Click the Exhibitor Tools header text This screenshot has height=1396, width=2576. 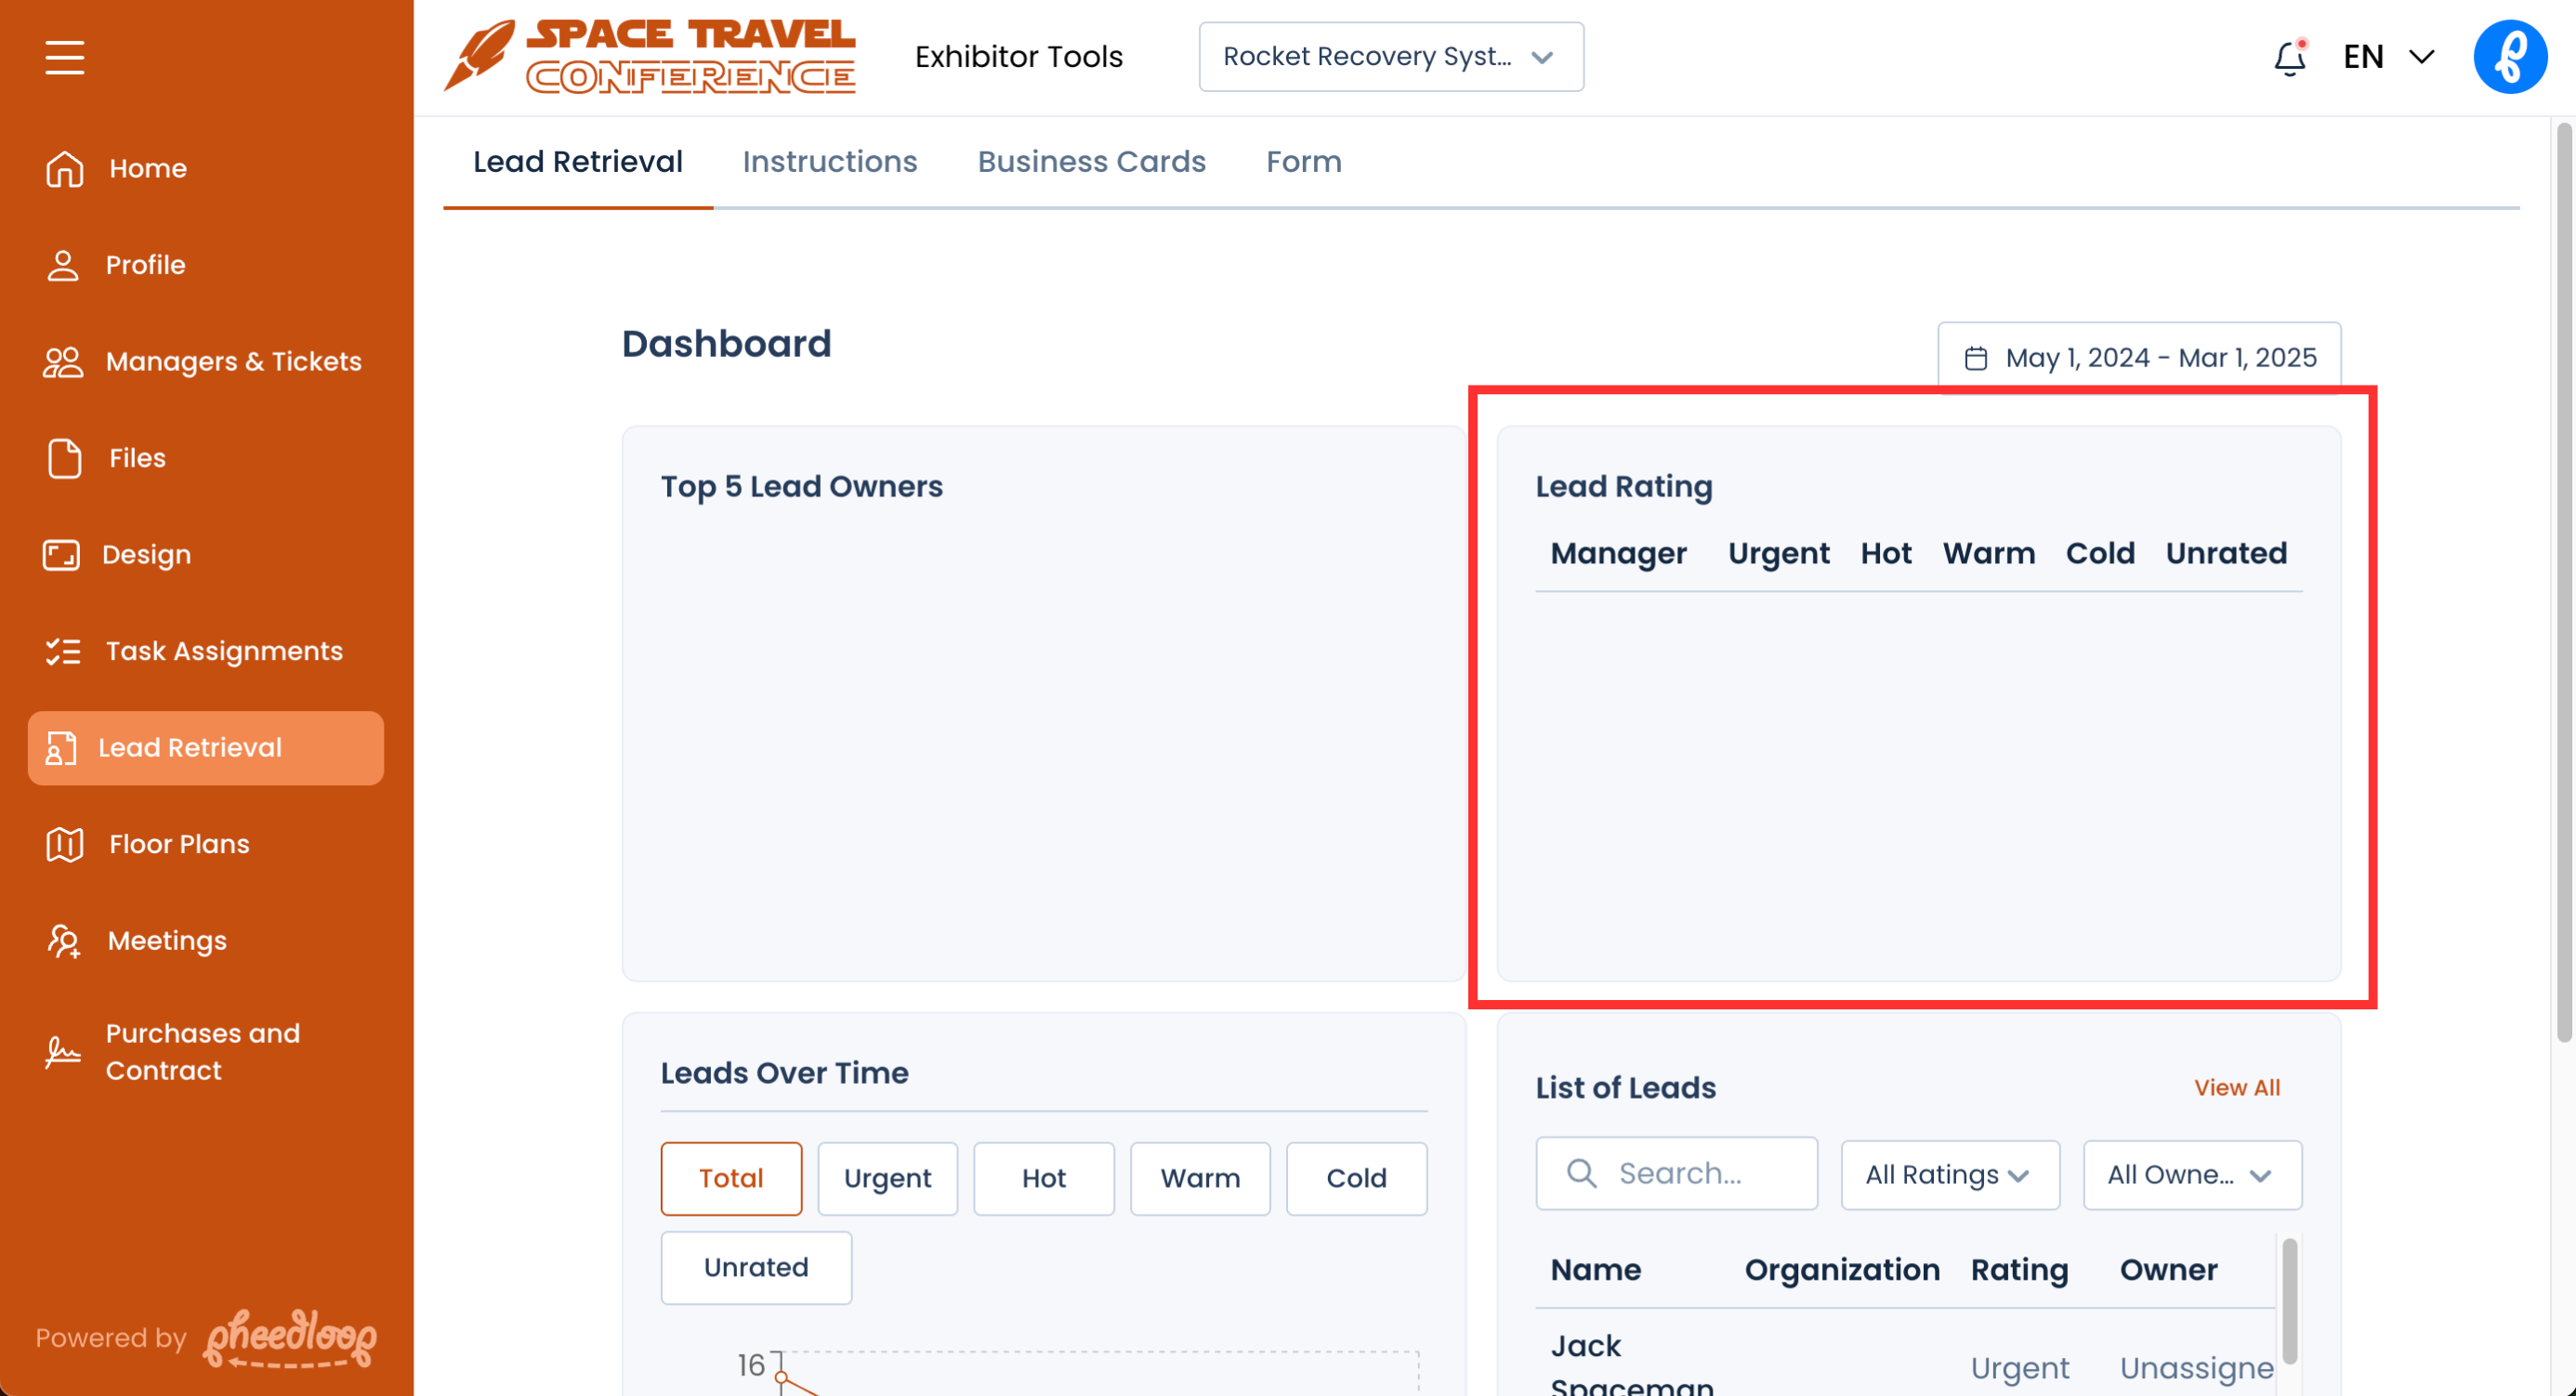[1018, 57]
